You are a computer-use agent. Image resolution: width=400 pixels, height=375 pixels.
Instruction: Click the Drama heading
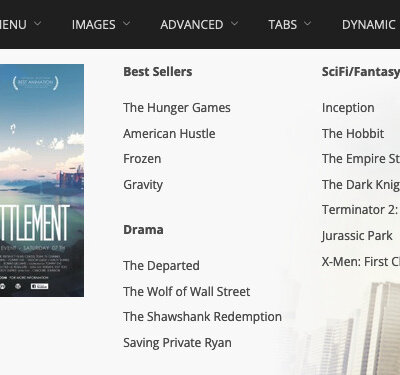(143, 230)
